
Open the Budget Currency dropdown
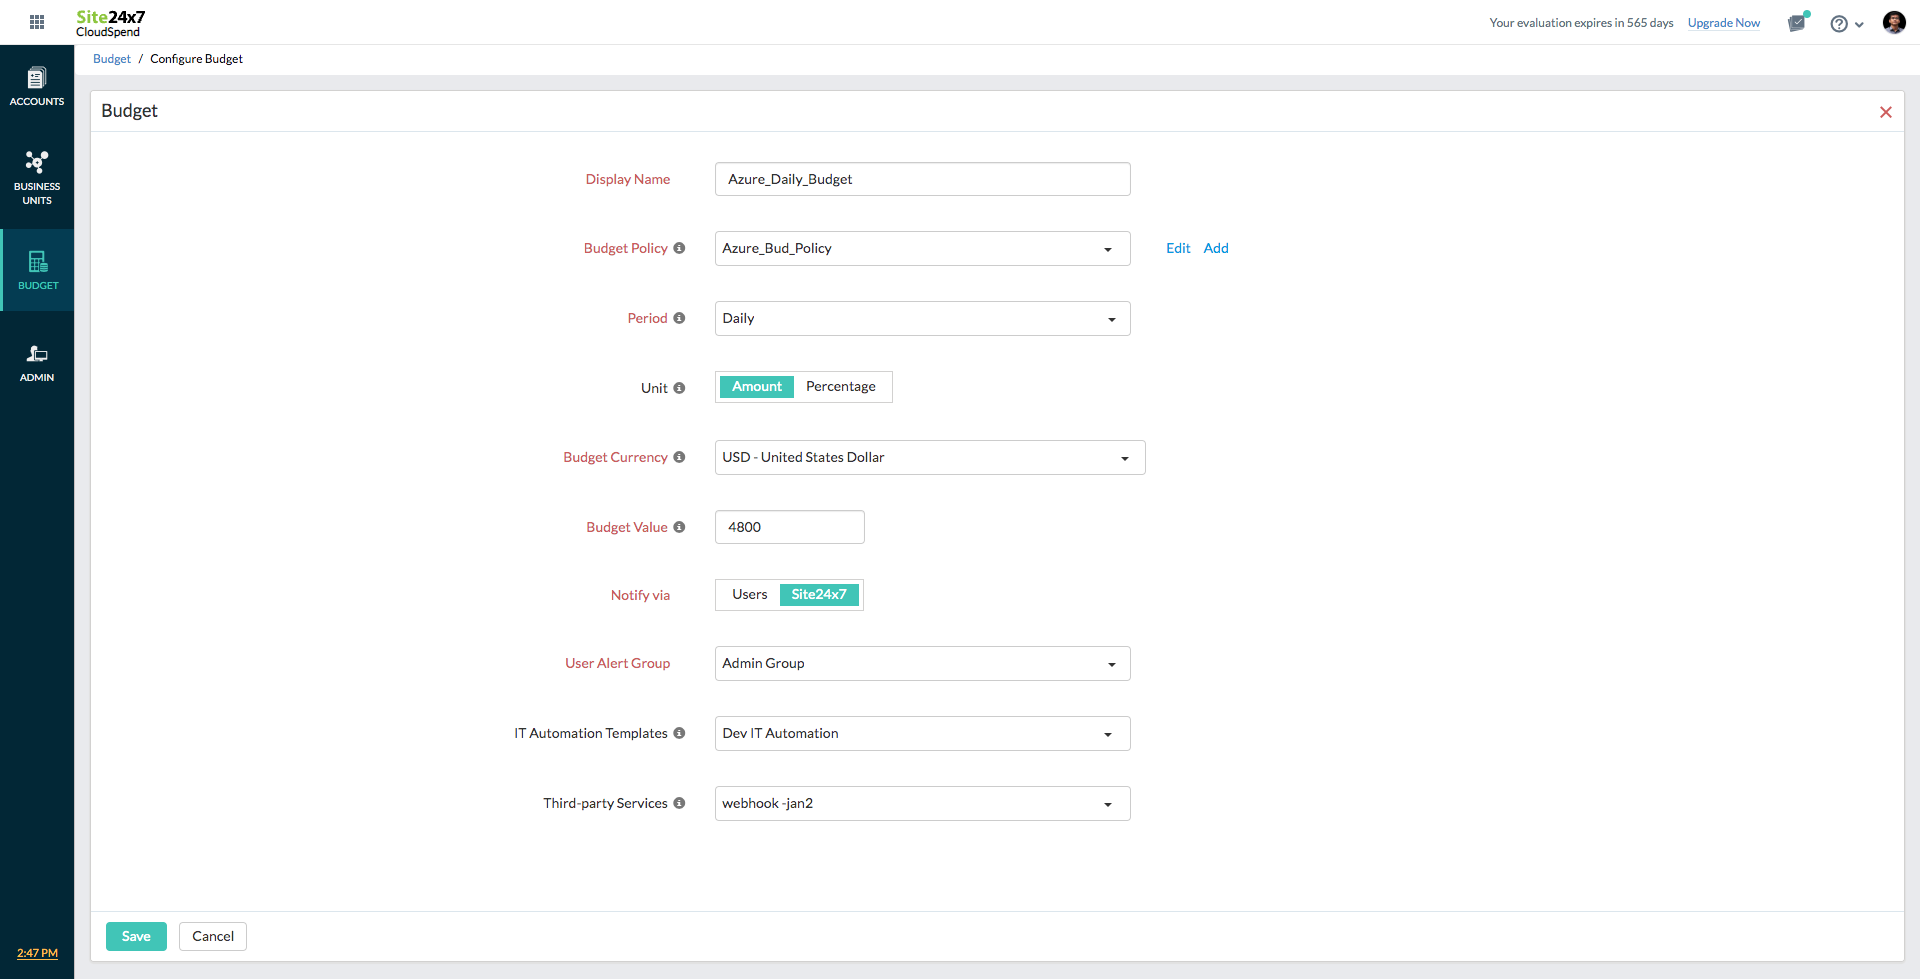point(929,458)
